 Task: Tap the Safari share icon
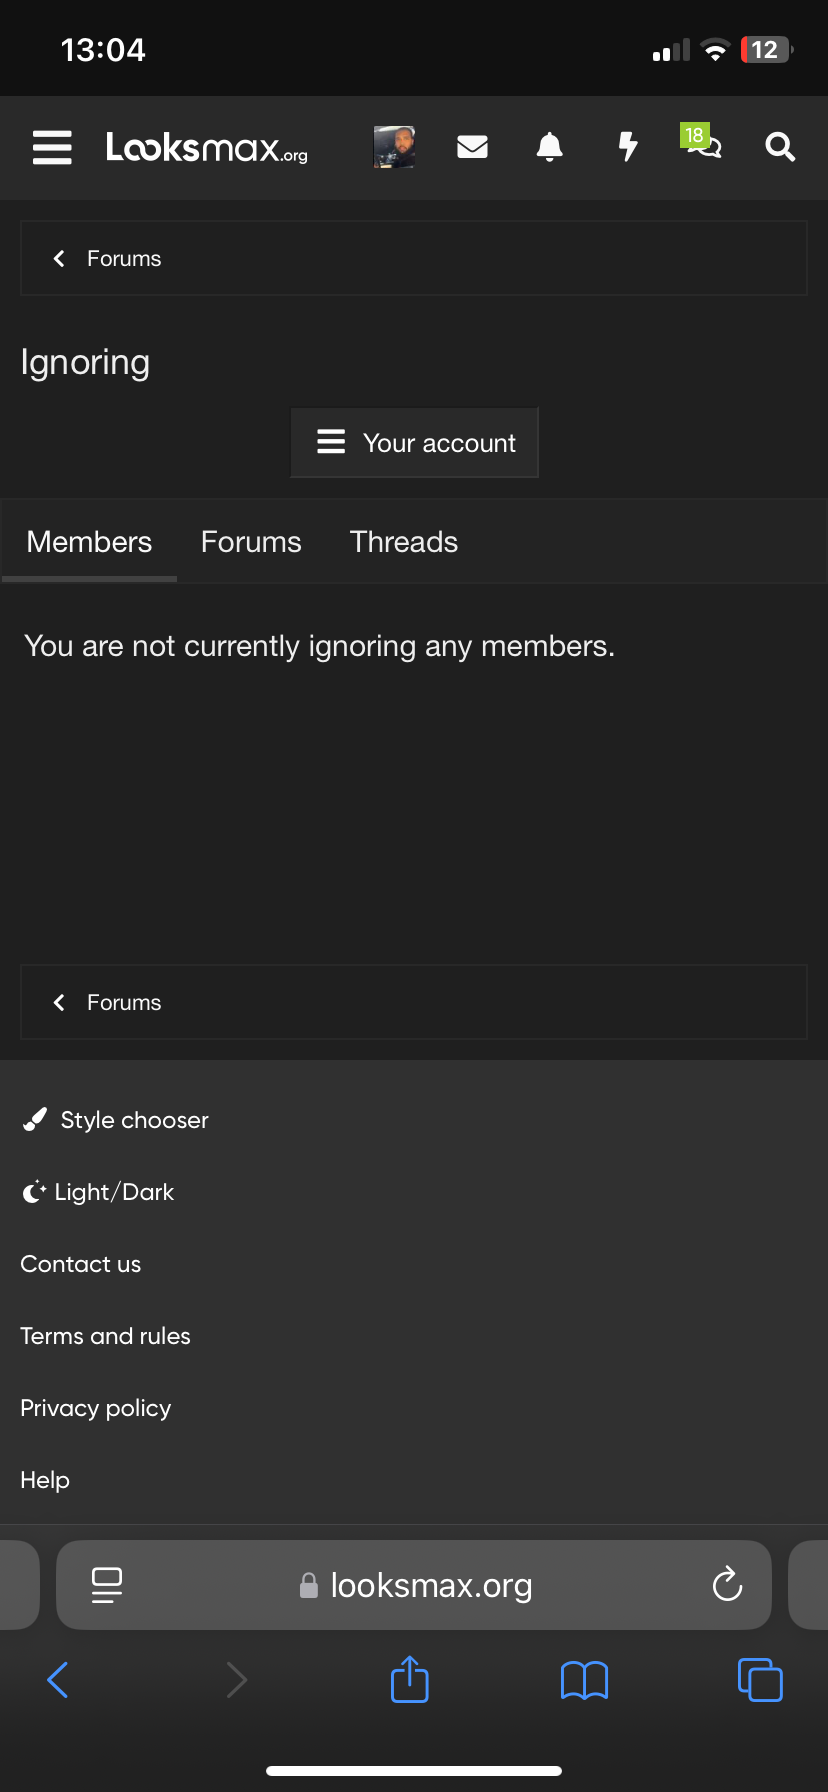[410, 1679]
